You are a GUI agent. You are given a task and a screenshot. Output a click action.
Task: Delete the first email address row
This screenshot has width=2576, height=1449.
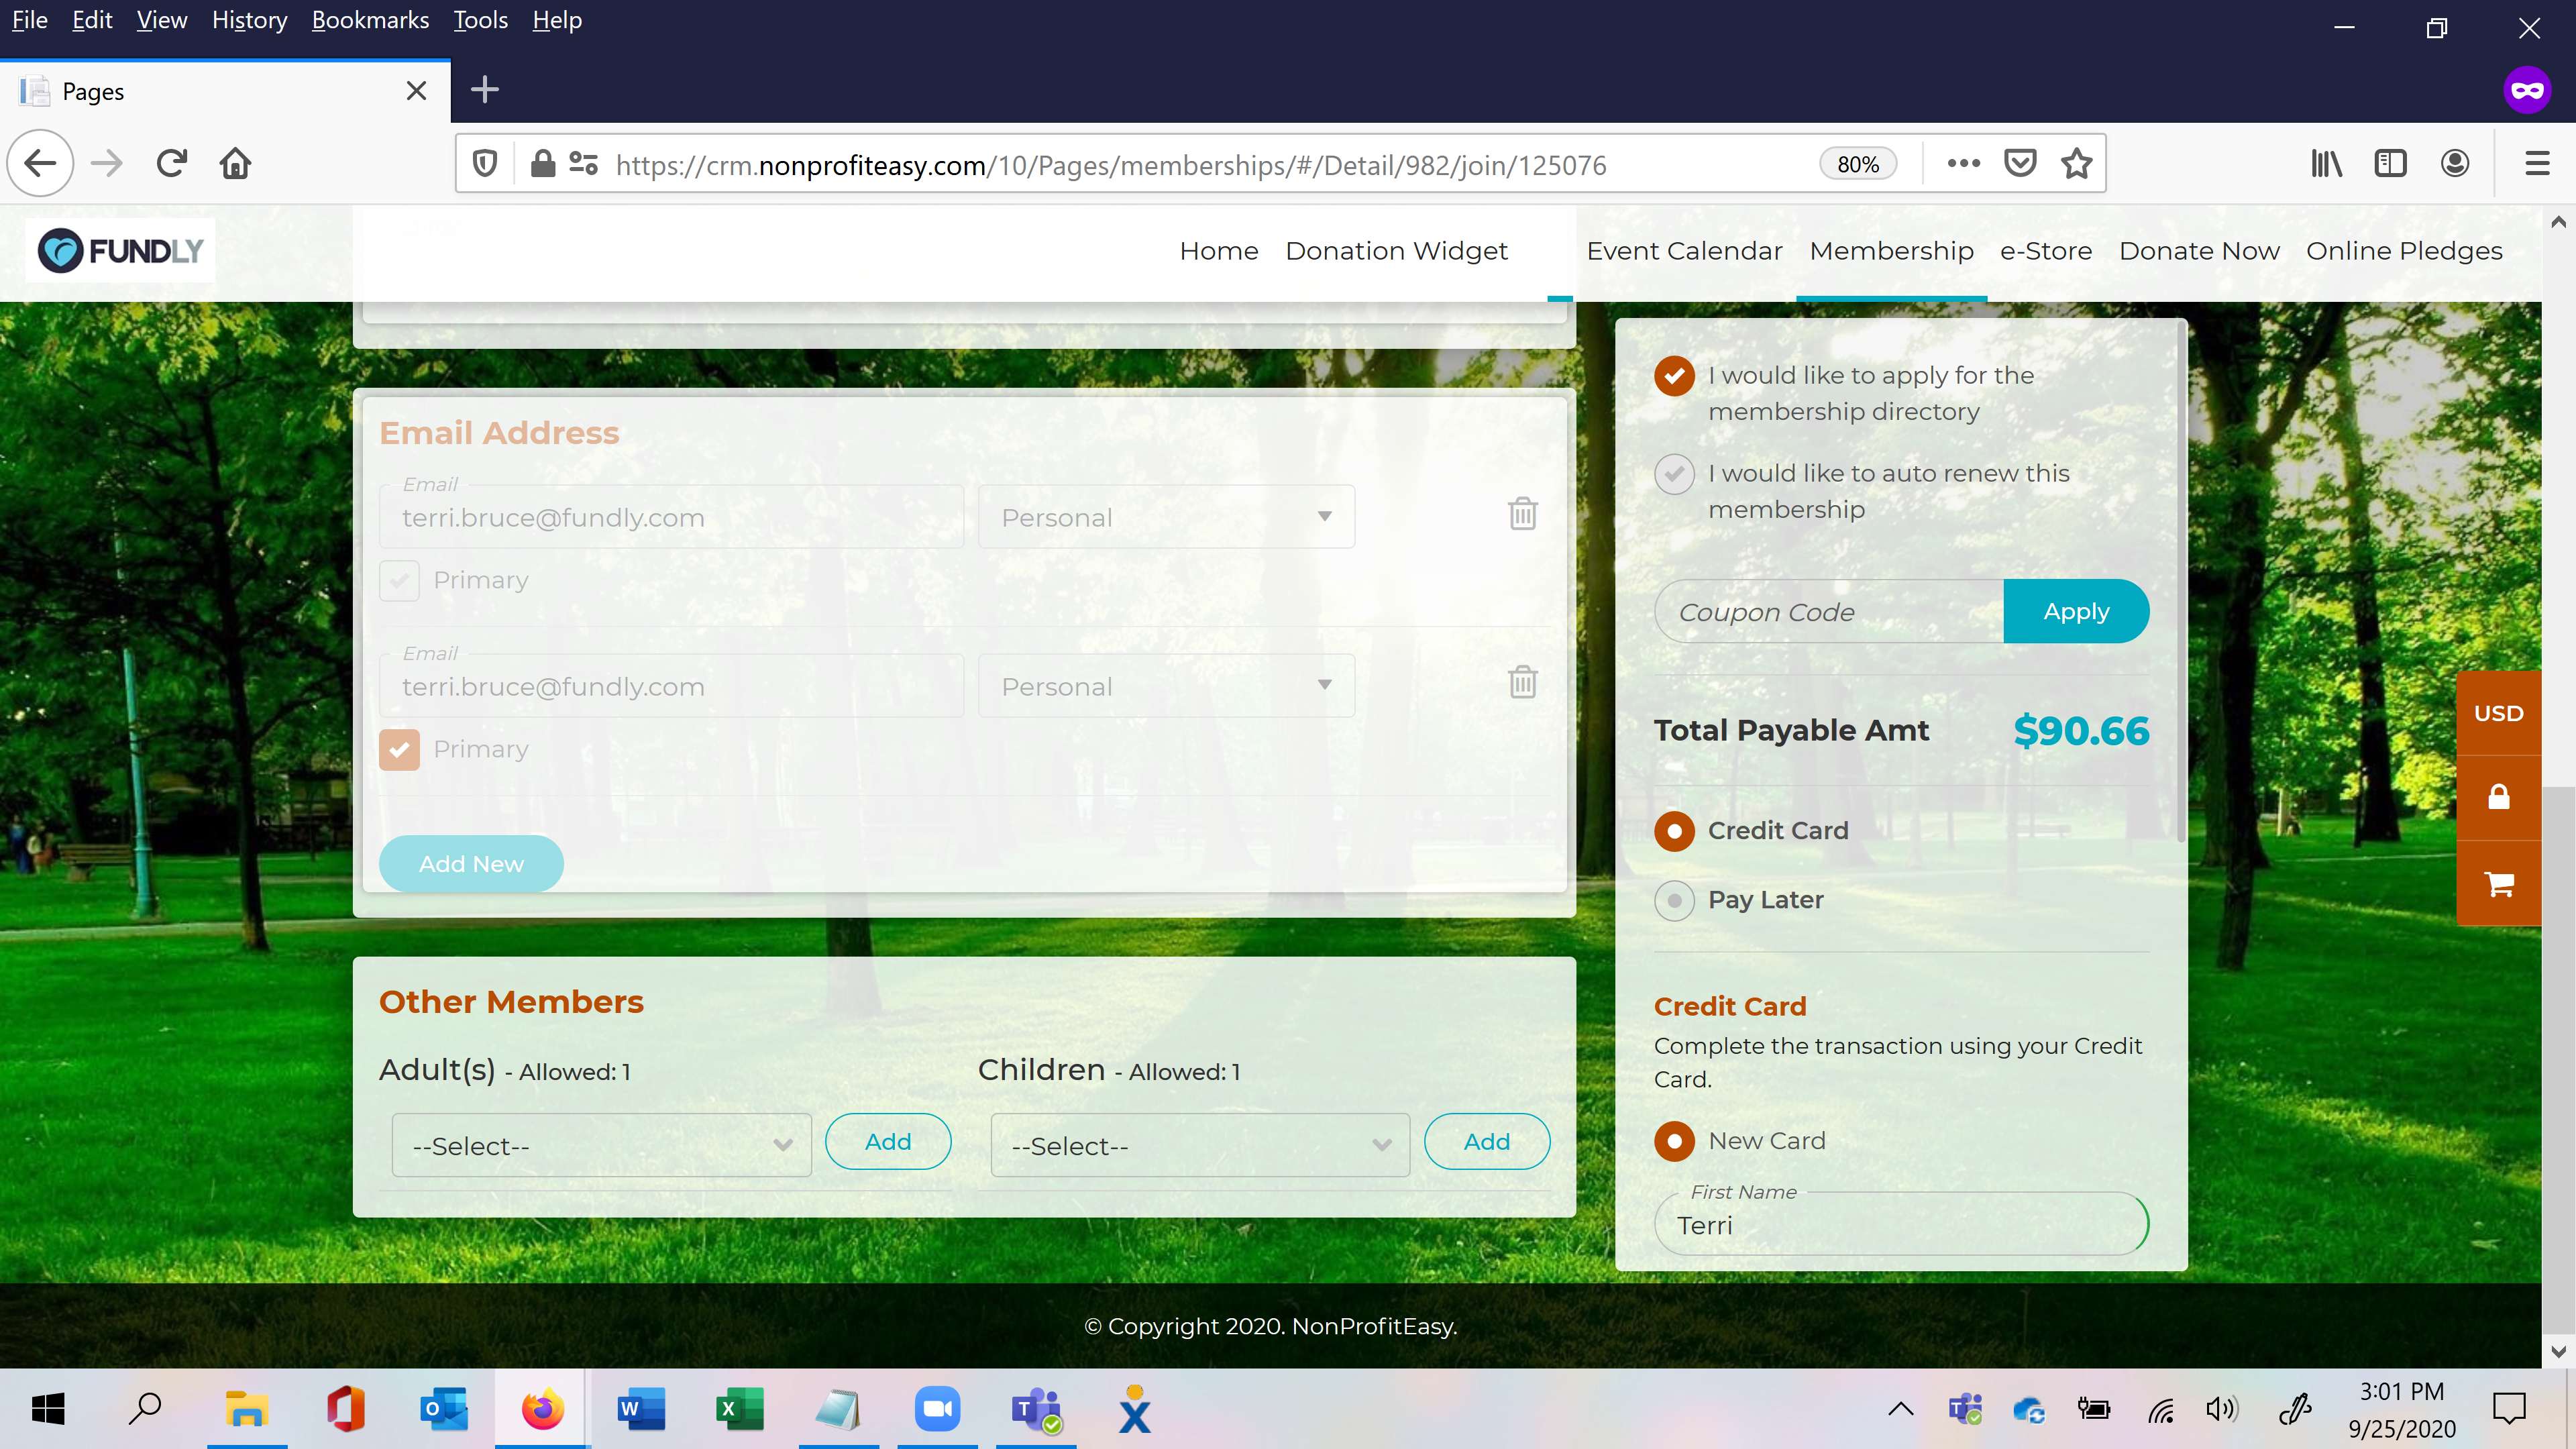tap(1522, 514)
